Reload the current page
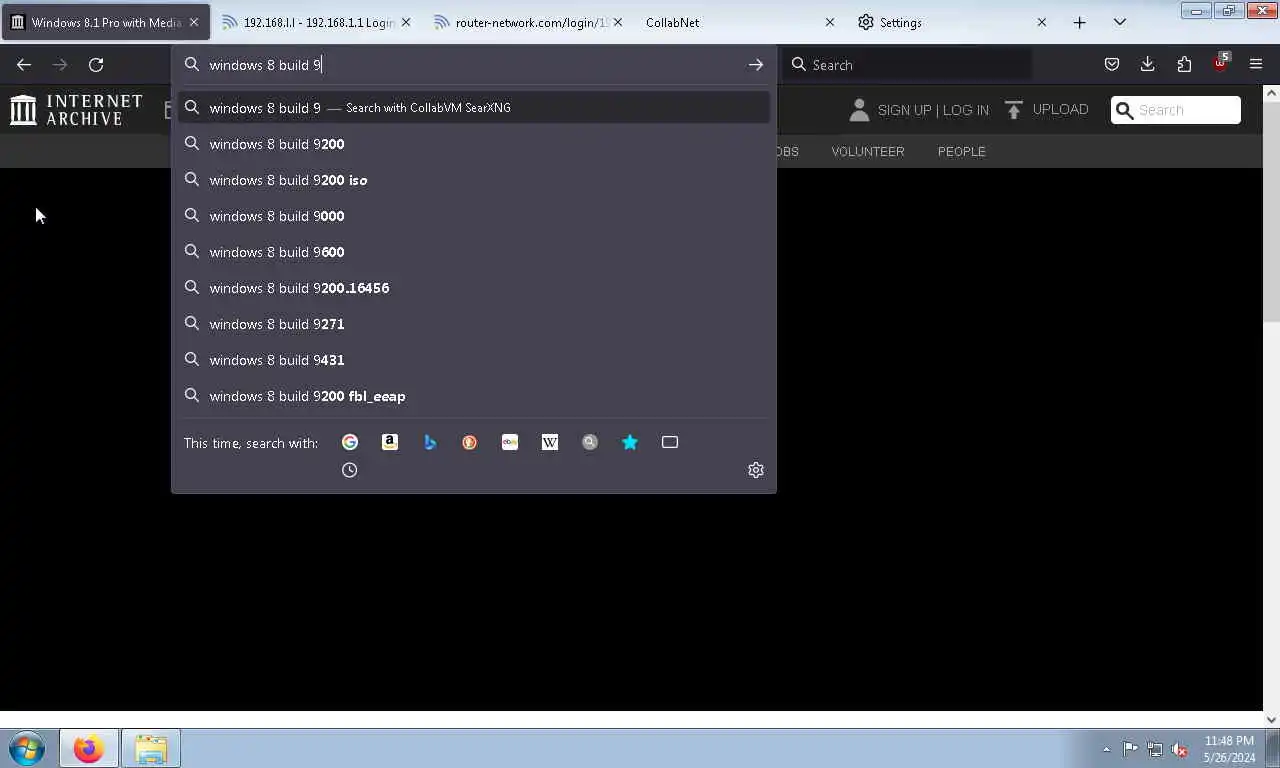 96,65
